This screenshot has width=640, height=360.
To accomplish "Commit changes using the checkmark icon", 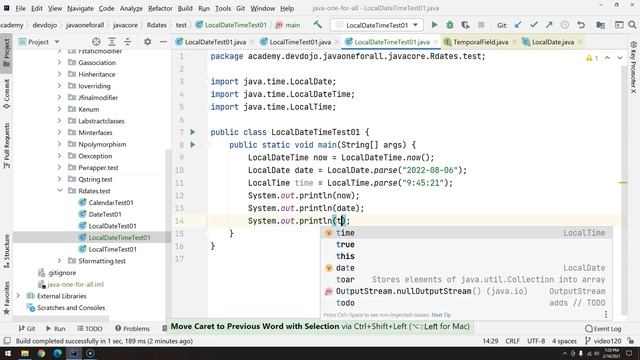I will click(533, 25).
